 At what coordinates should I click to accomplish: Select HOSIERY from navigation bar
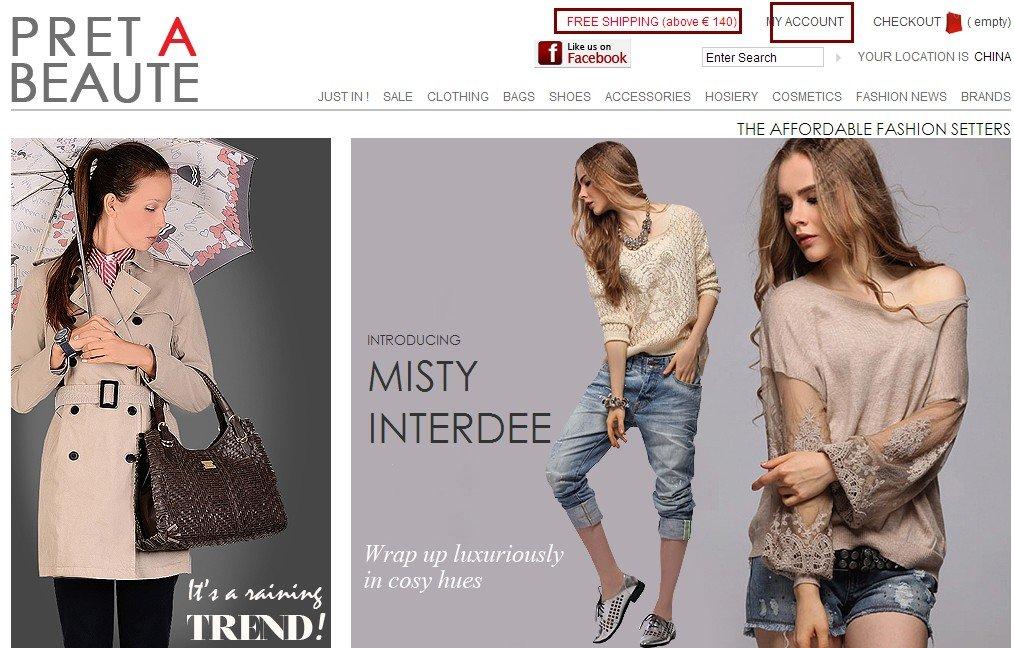click(x=731, y=97)
